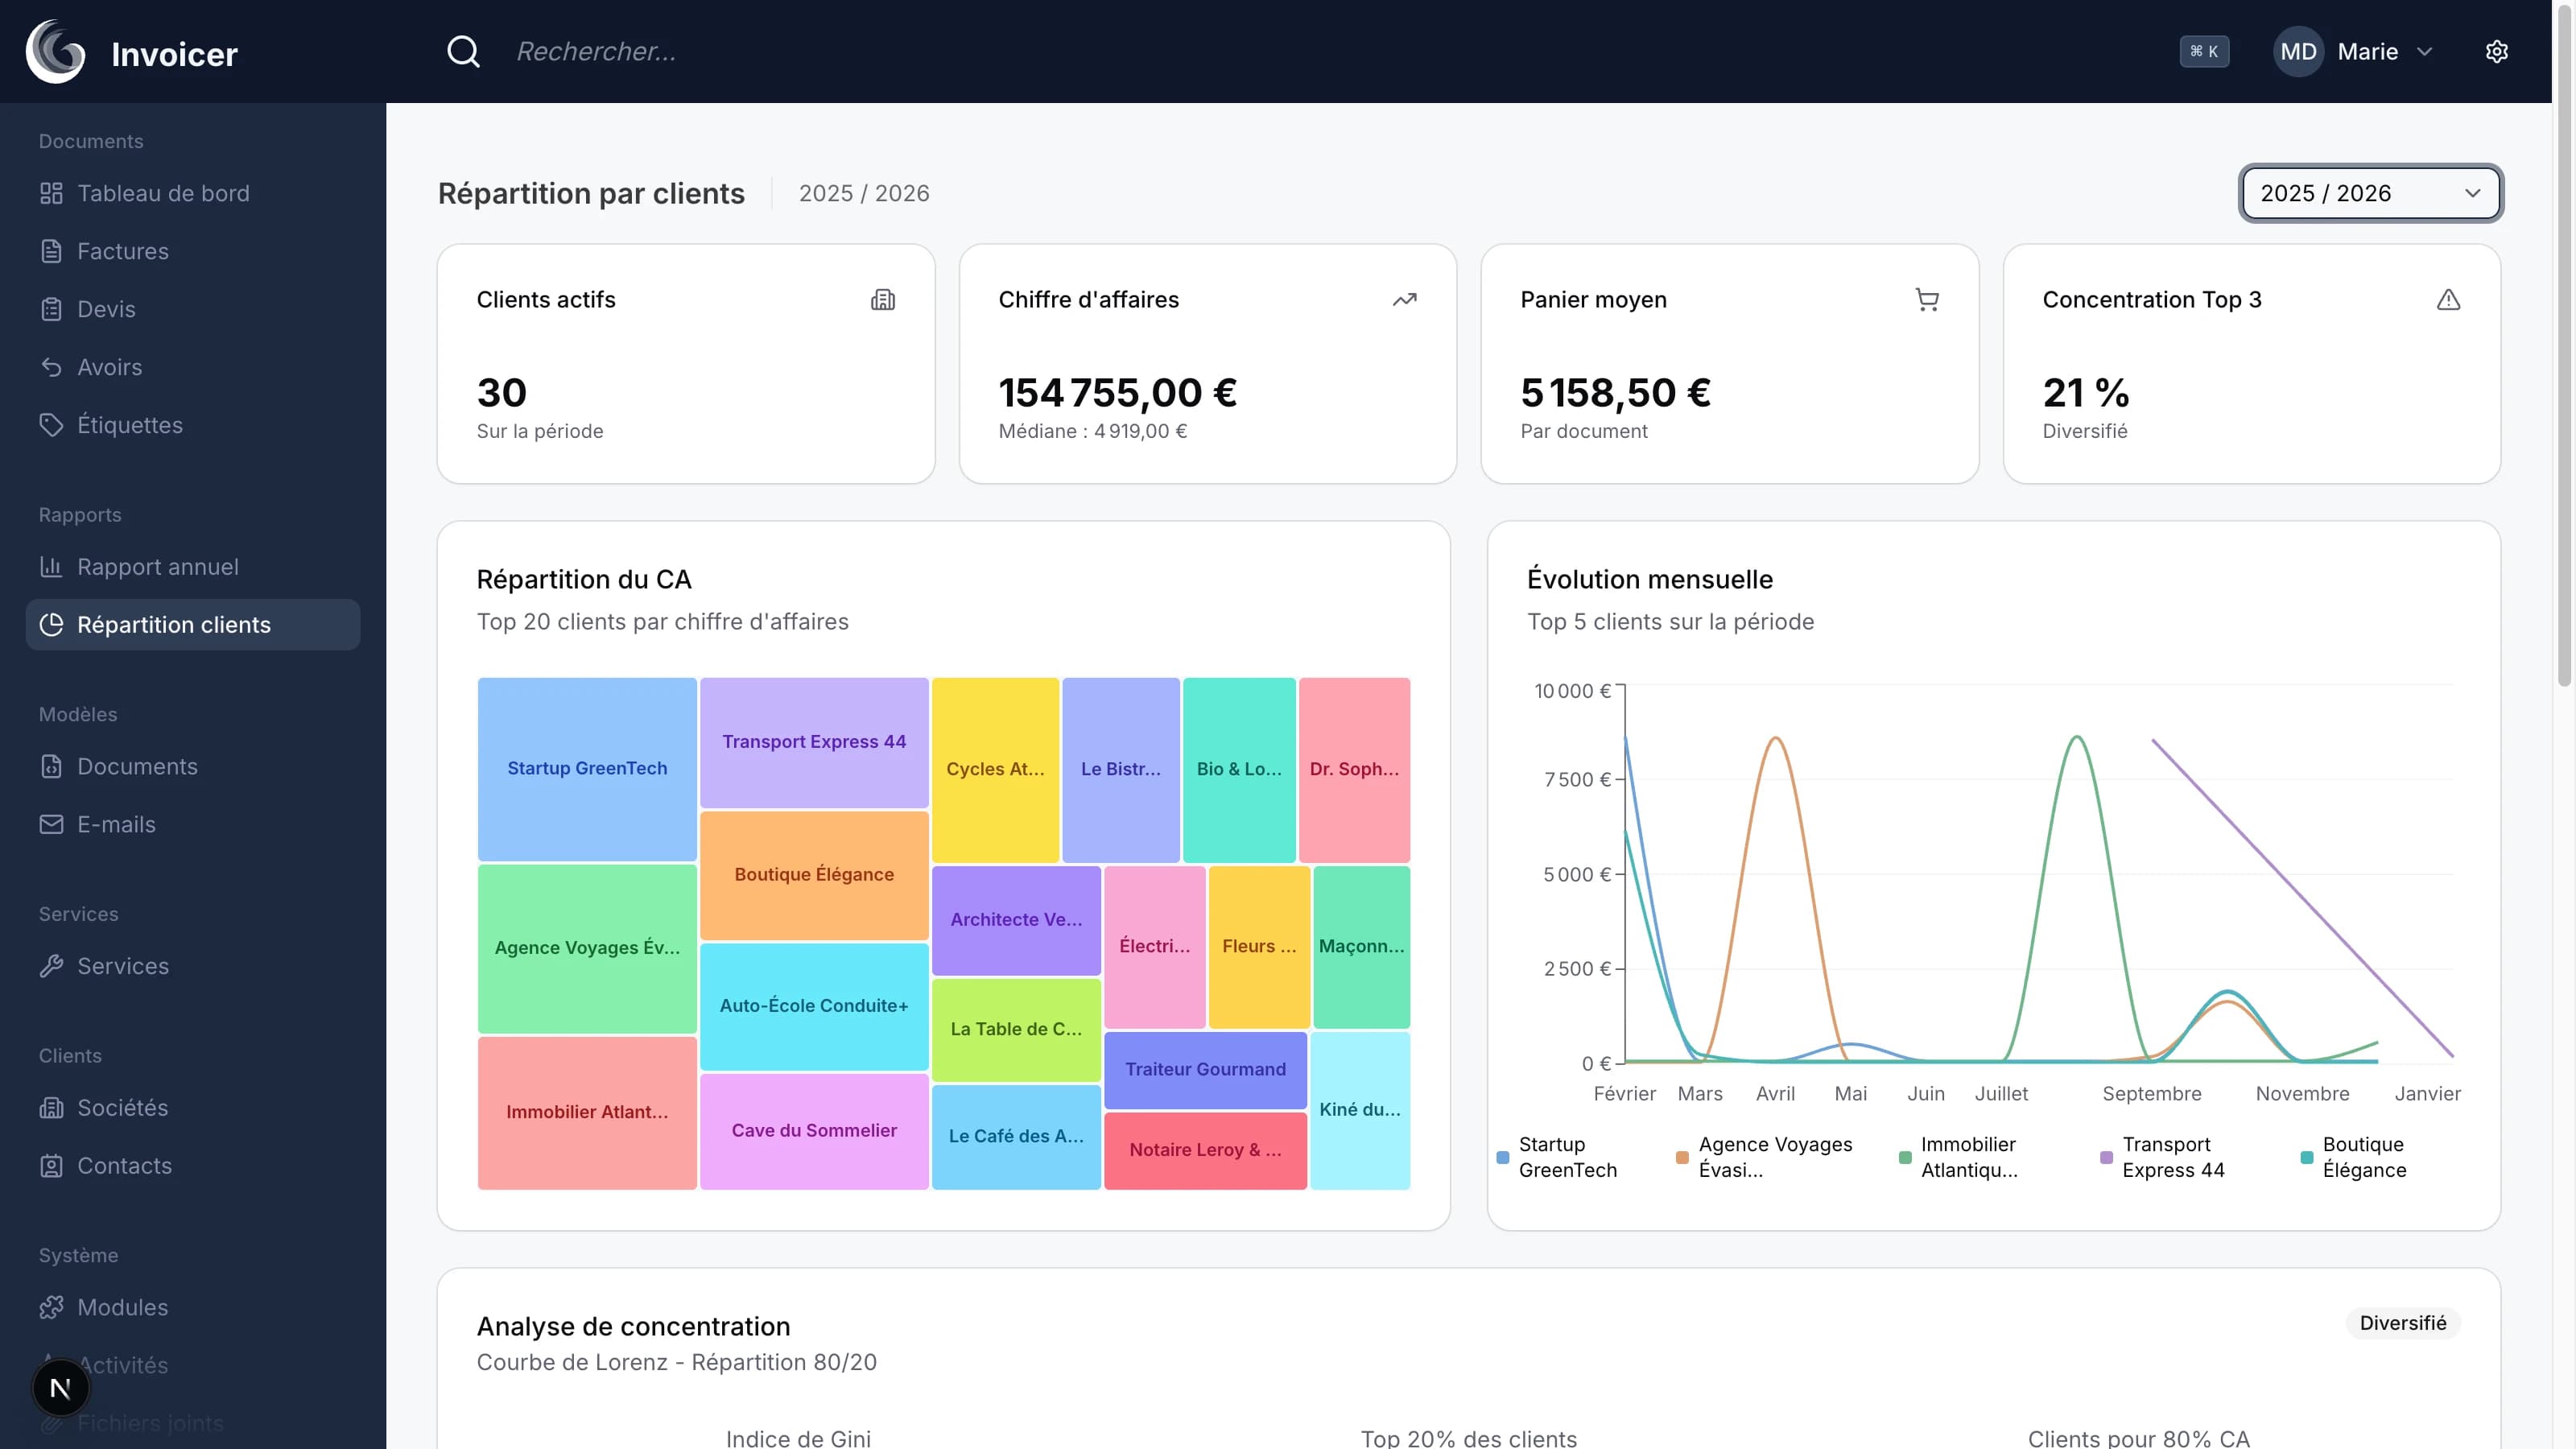Go to Rapport annuel page
The width and height of the screenshot is (2576, 1449).
coord(158,567)
